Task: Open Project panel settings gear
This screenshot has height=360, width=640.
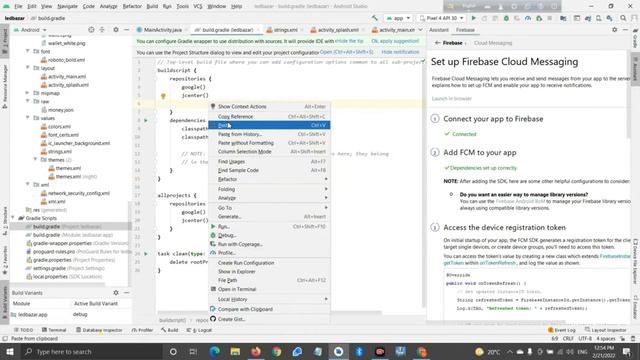Action: click(x=116, y=30)
